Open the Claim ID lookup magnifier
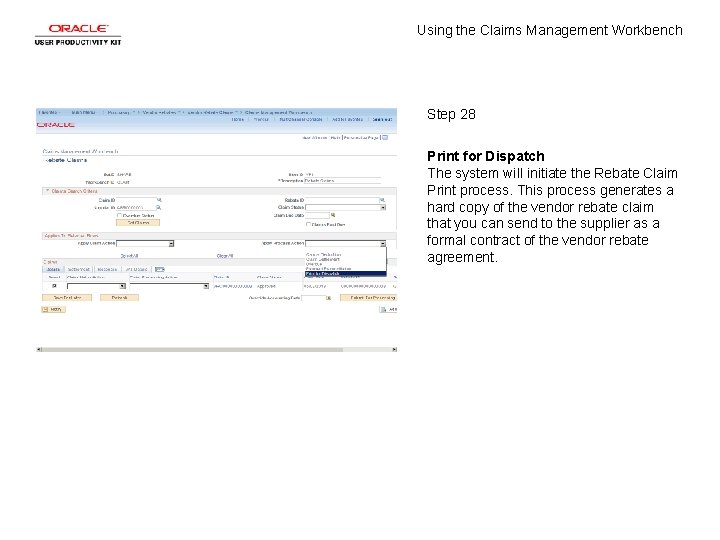Image resolution: width=720 pixels, height=540 pixels. pyautogui.click(x=159, y=200)
